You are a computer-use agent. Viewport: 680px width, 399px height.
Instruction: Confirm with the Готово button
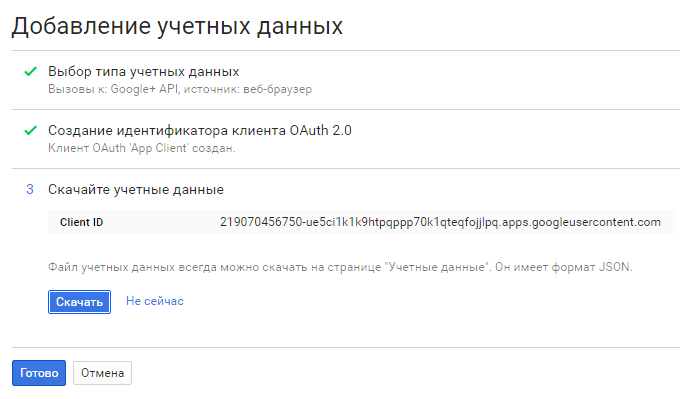39,373
